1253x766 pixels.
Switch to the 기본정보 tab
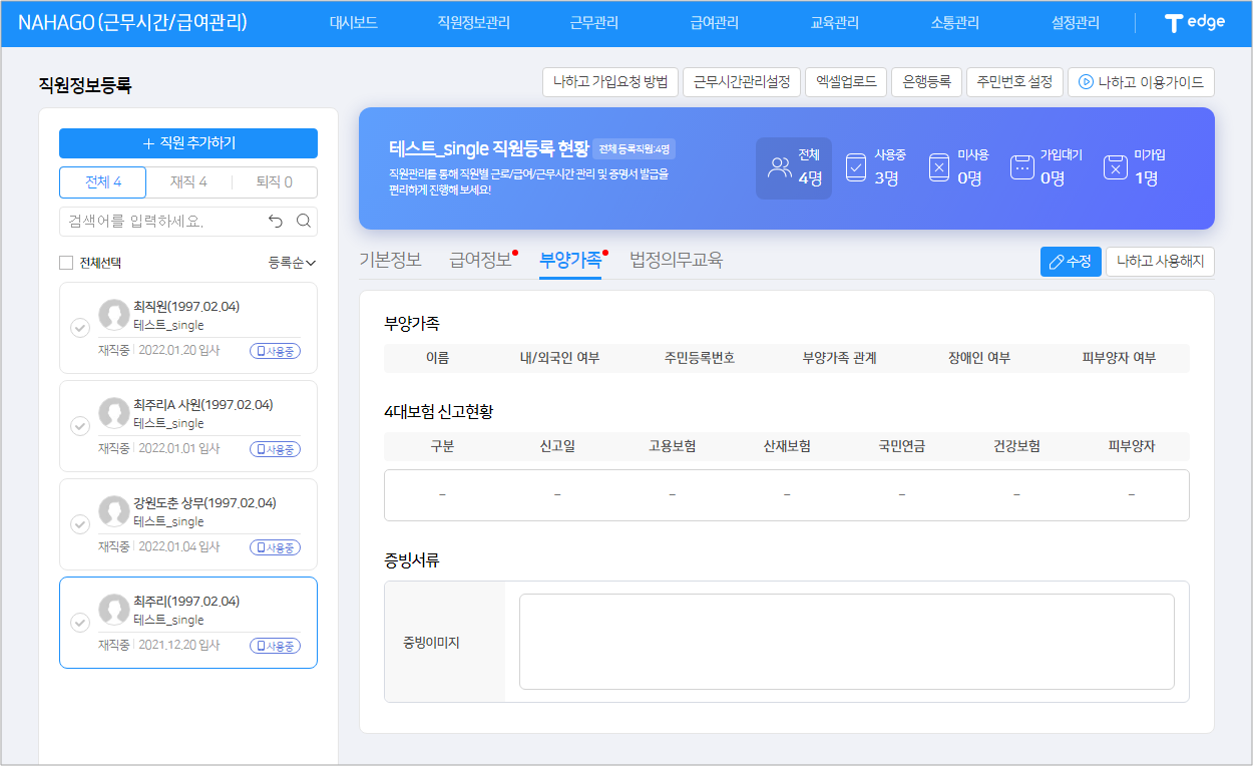point(390,260)
